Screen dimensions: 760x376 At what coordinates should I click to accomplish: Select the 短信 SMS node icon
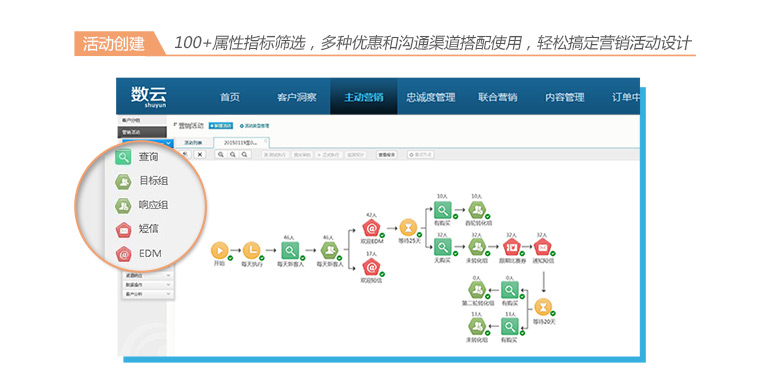(124, 230)
